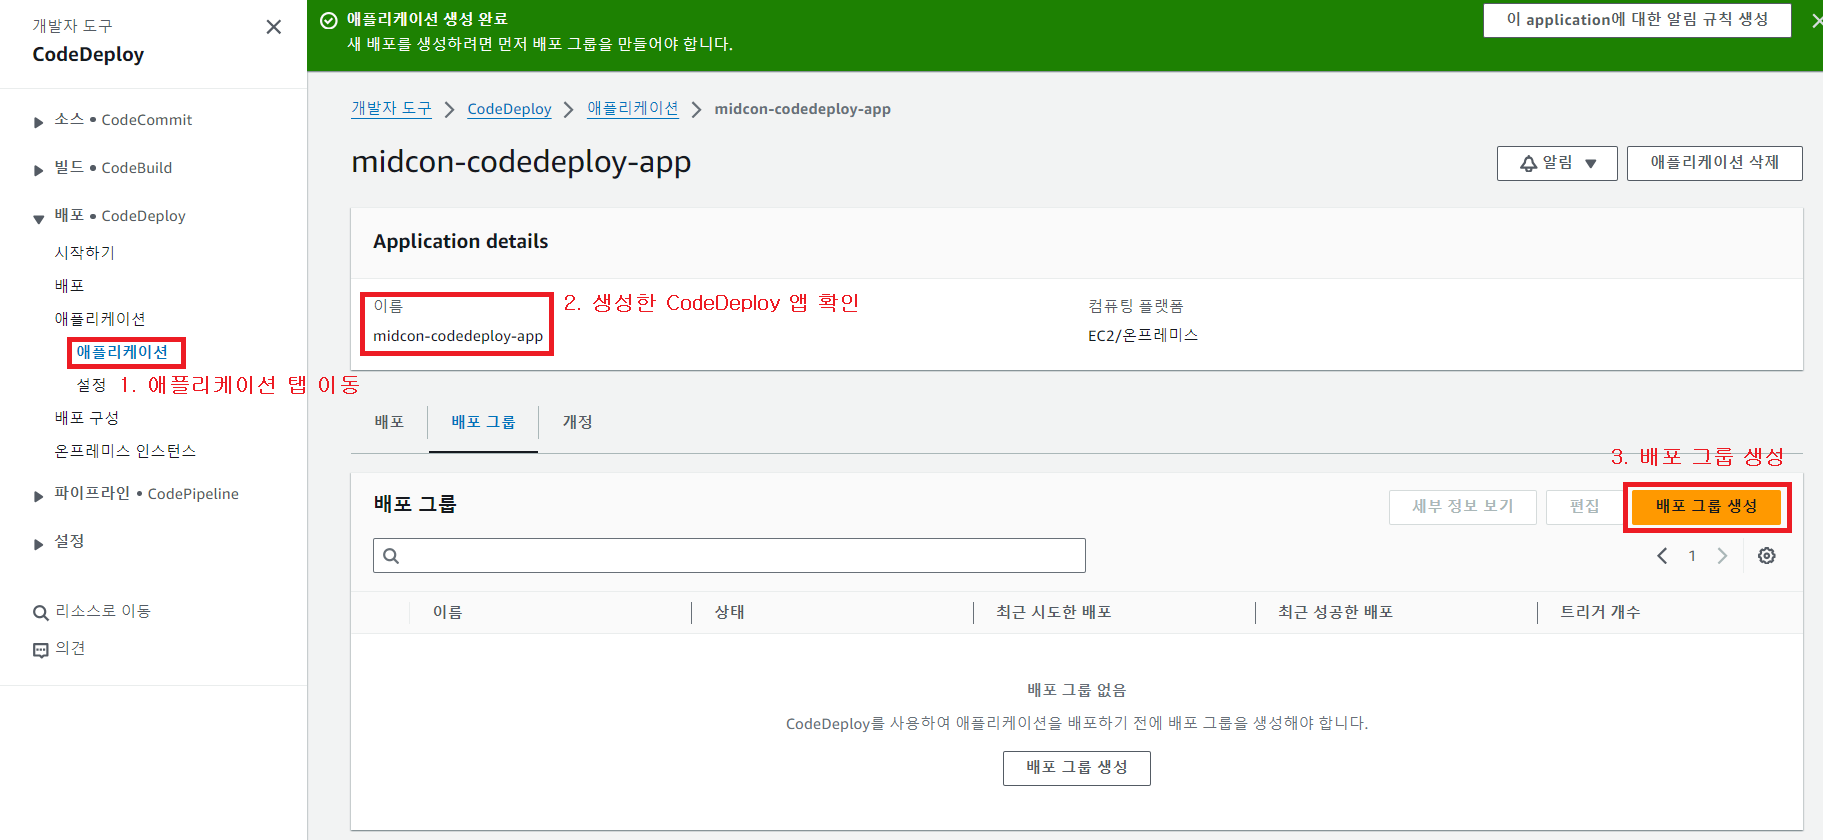The height and width of the screenshot is (840, 1823).
Task: Click the bell icon on 알림 button
Action: pos(1528,163)
